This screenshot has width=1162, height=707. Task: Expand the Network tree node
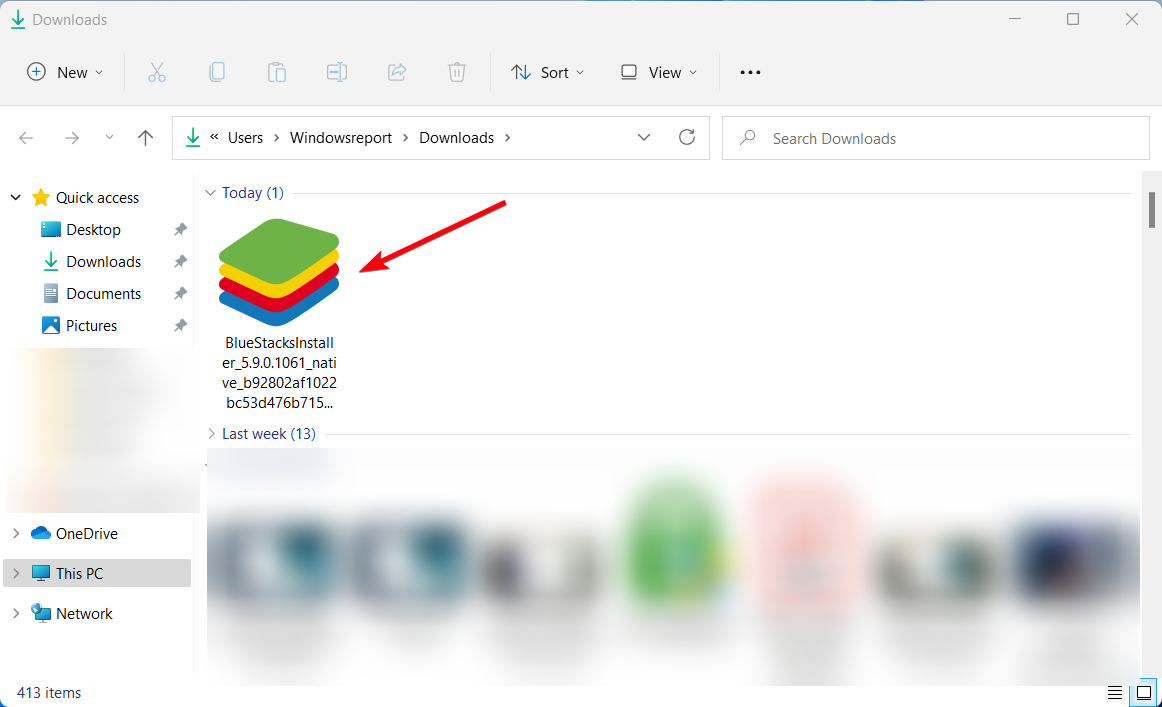click(x=16, y=614)
